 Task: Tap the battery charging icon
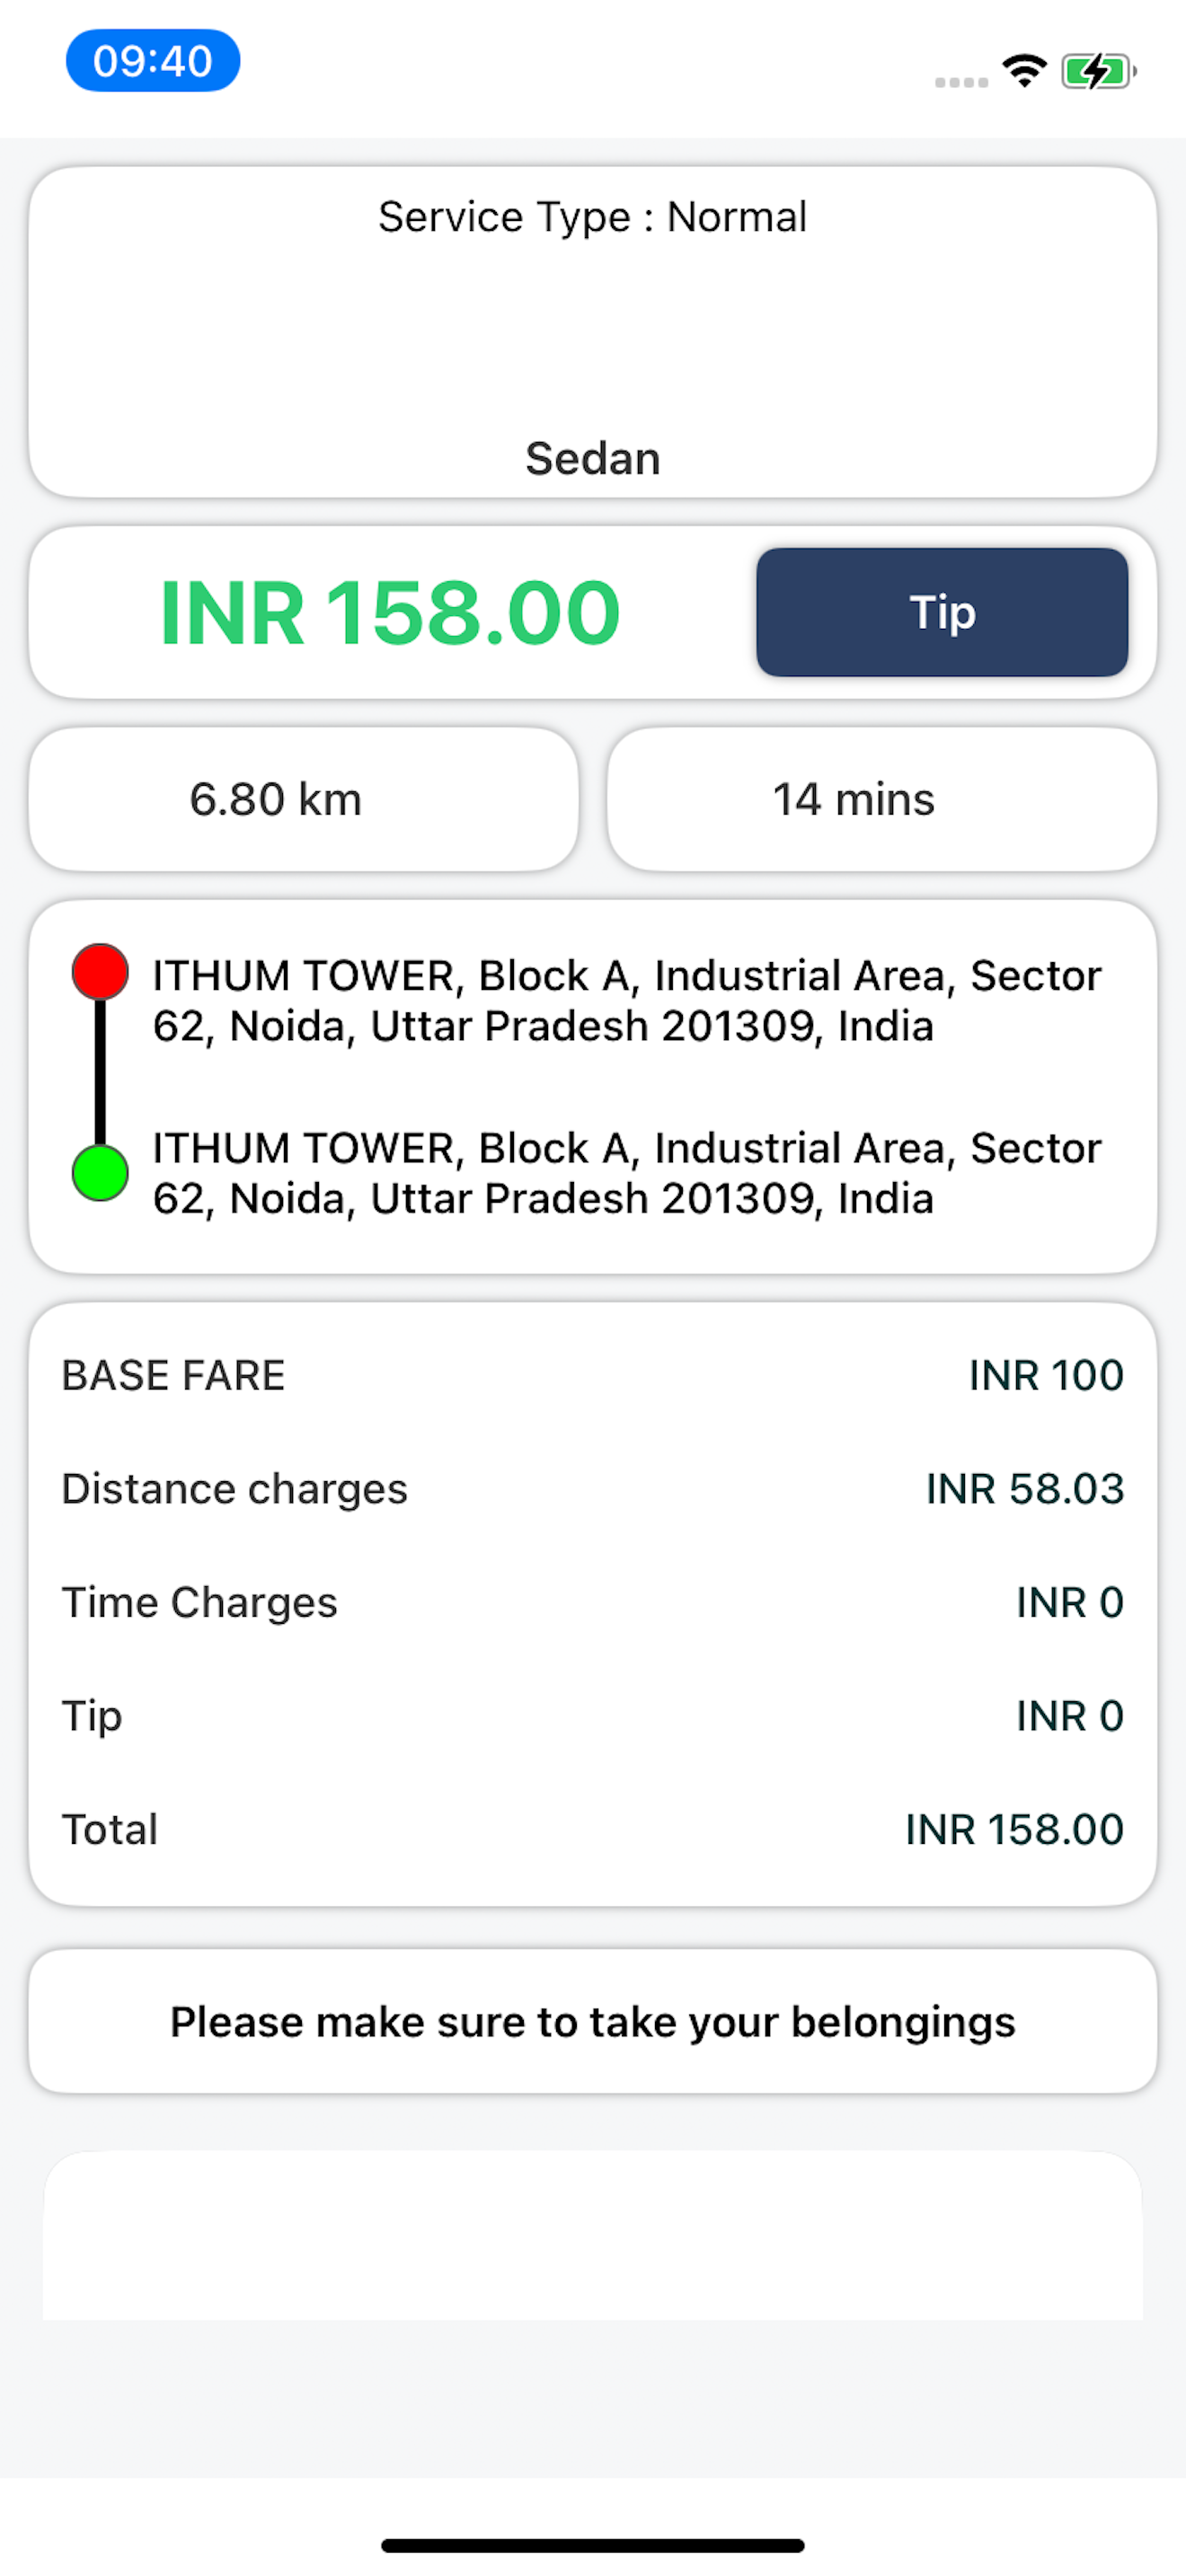click(1098, 72)
